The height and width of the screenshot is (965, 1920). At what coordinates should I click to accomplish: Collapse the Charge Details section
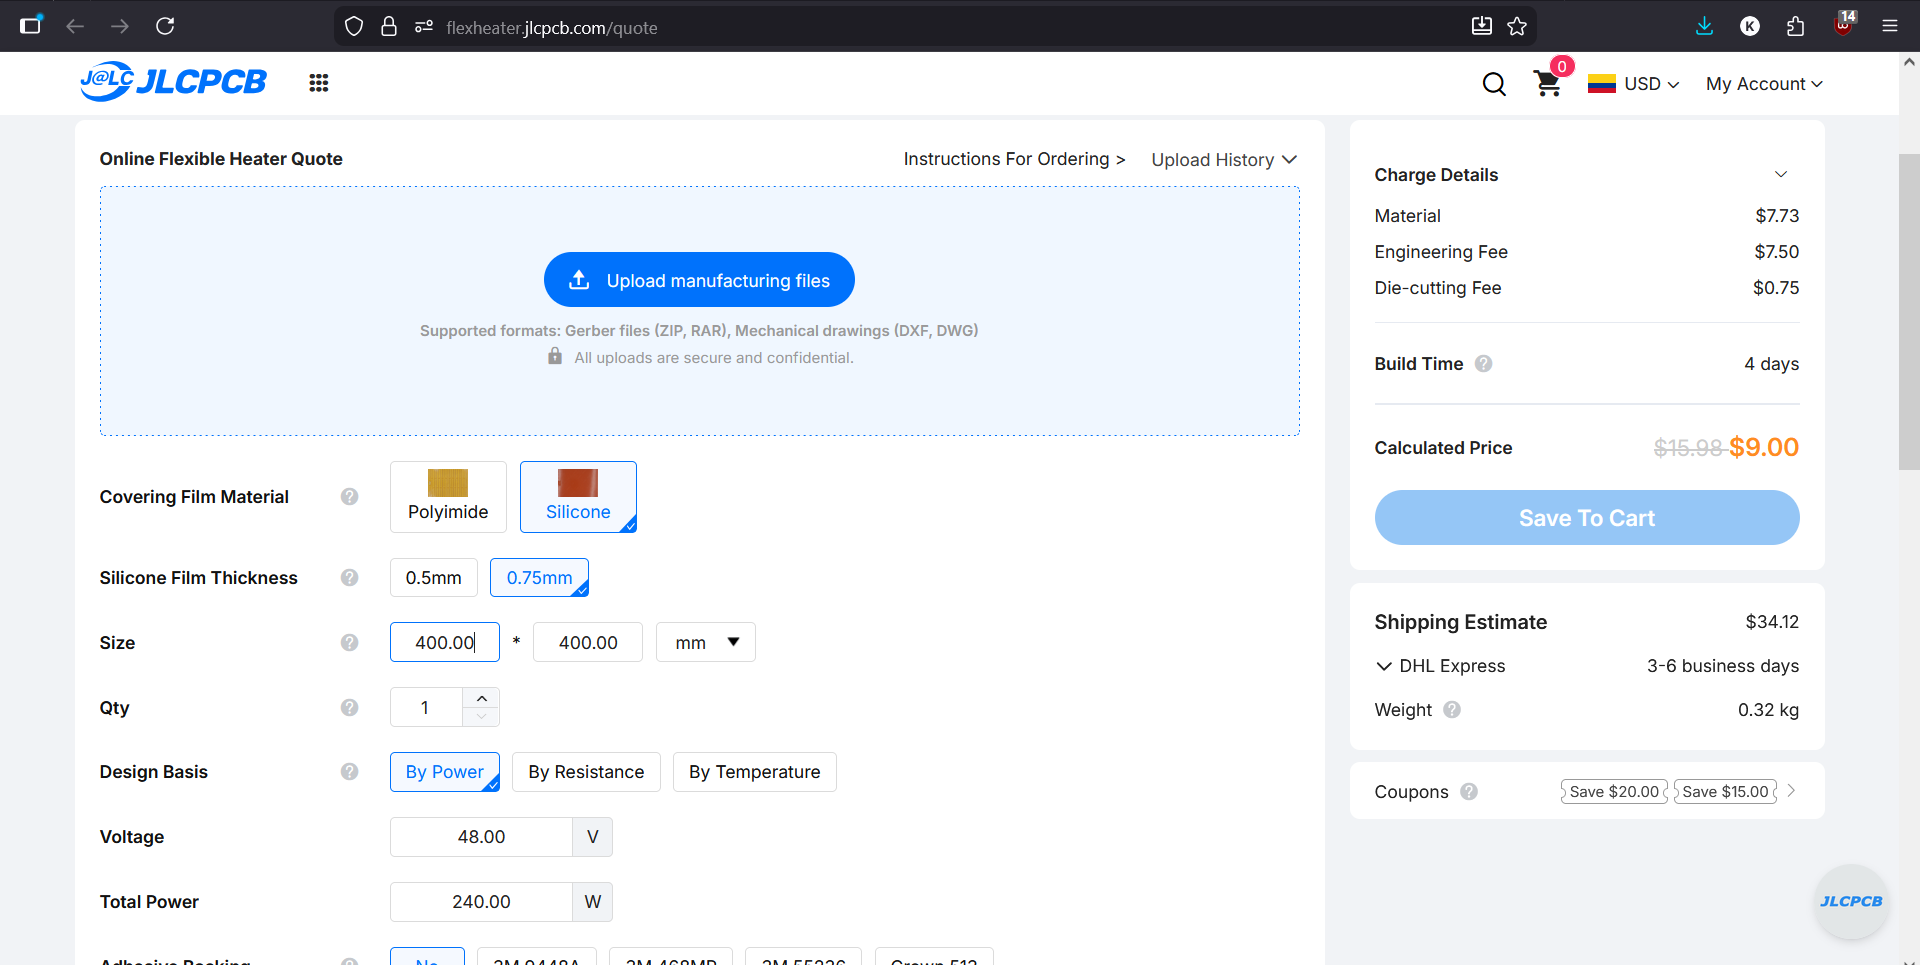[1781, 174]
